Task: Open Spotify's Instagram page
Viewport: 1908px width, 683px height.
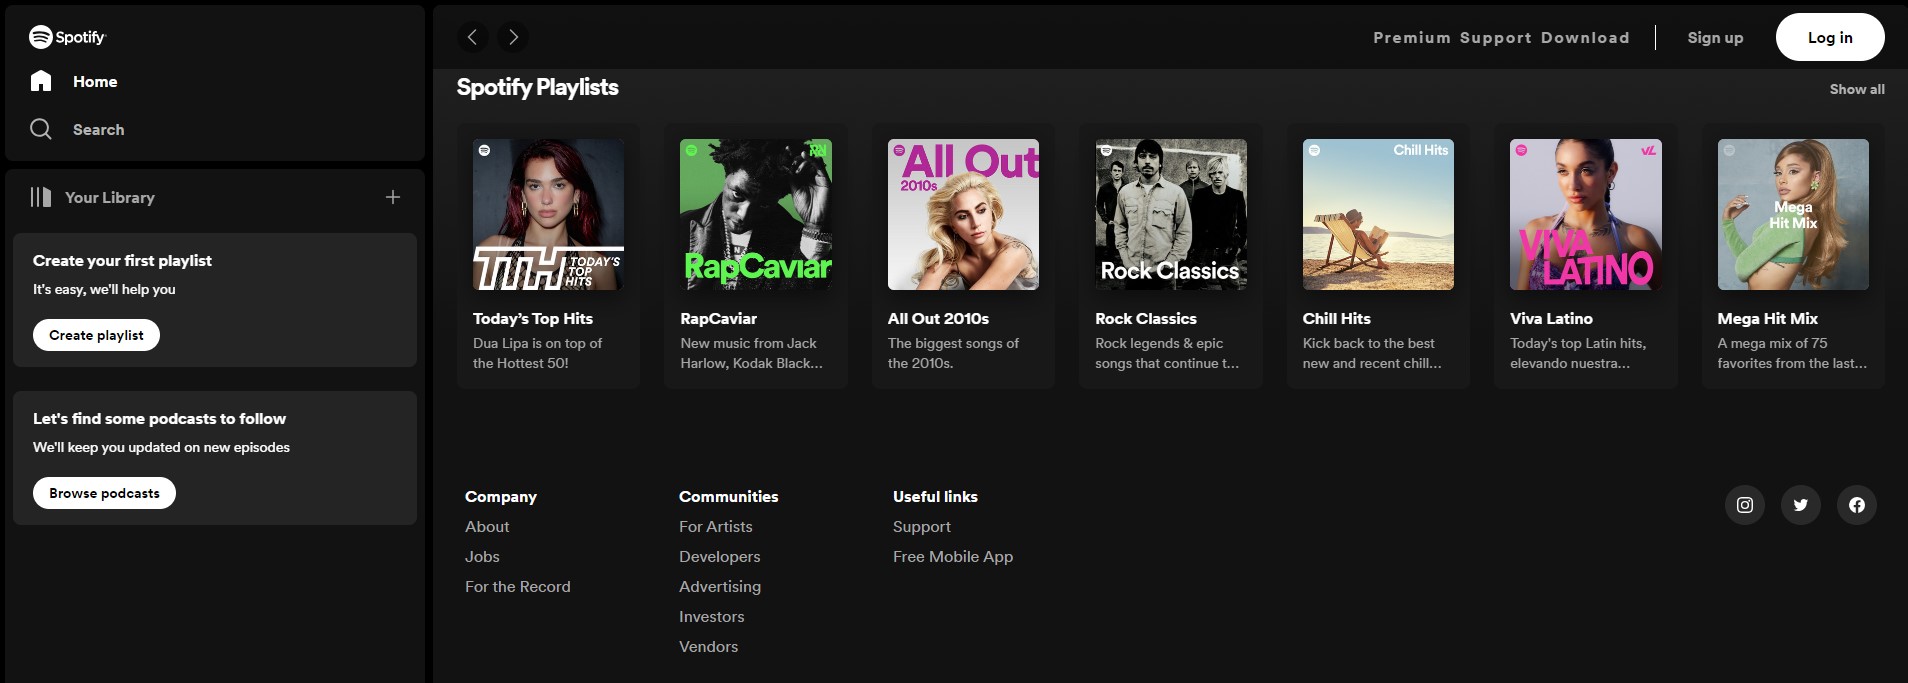Action: point(1745,505)
